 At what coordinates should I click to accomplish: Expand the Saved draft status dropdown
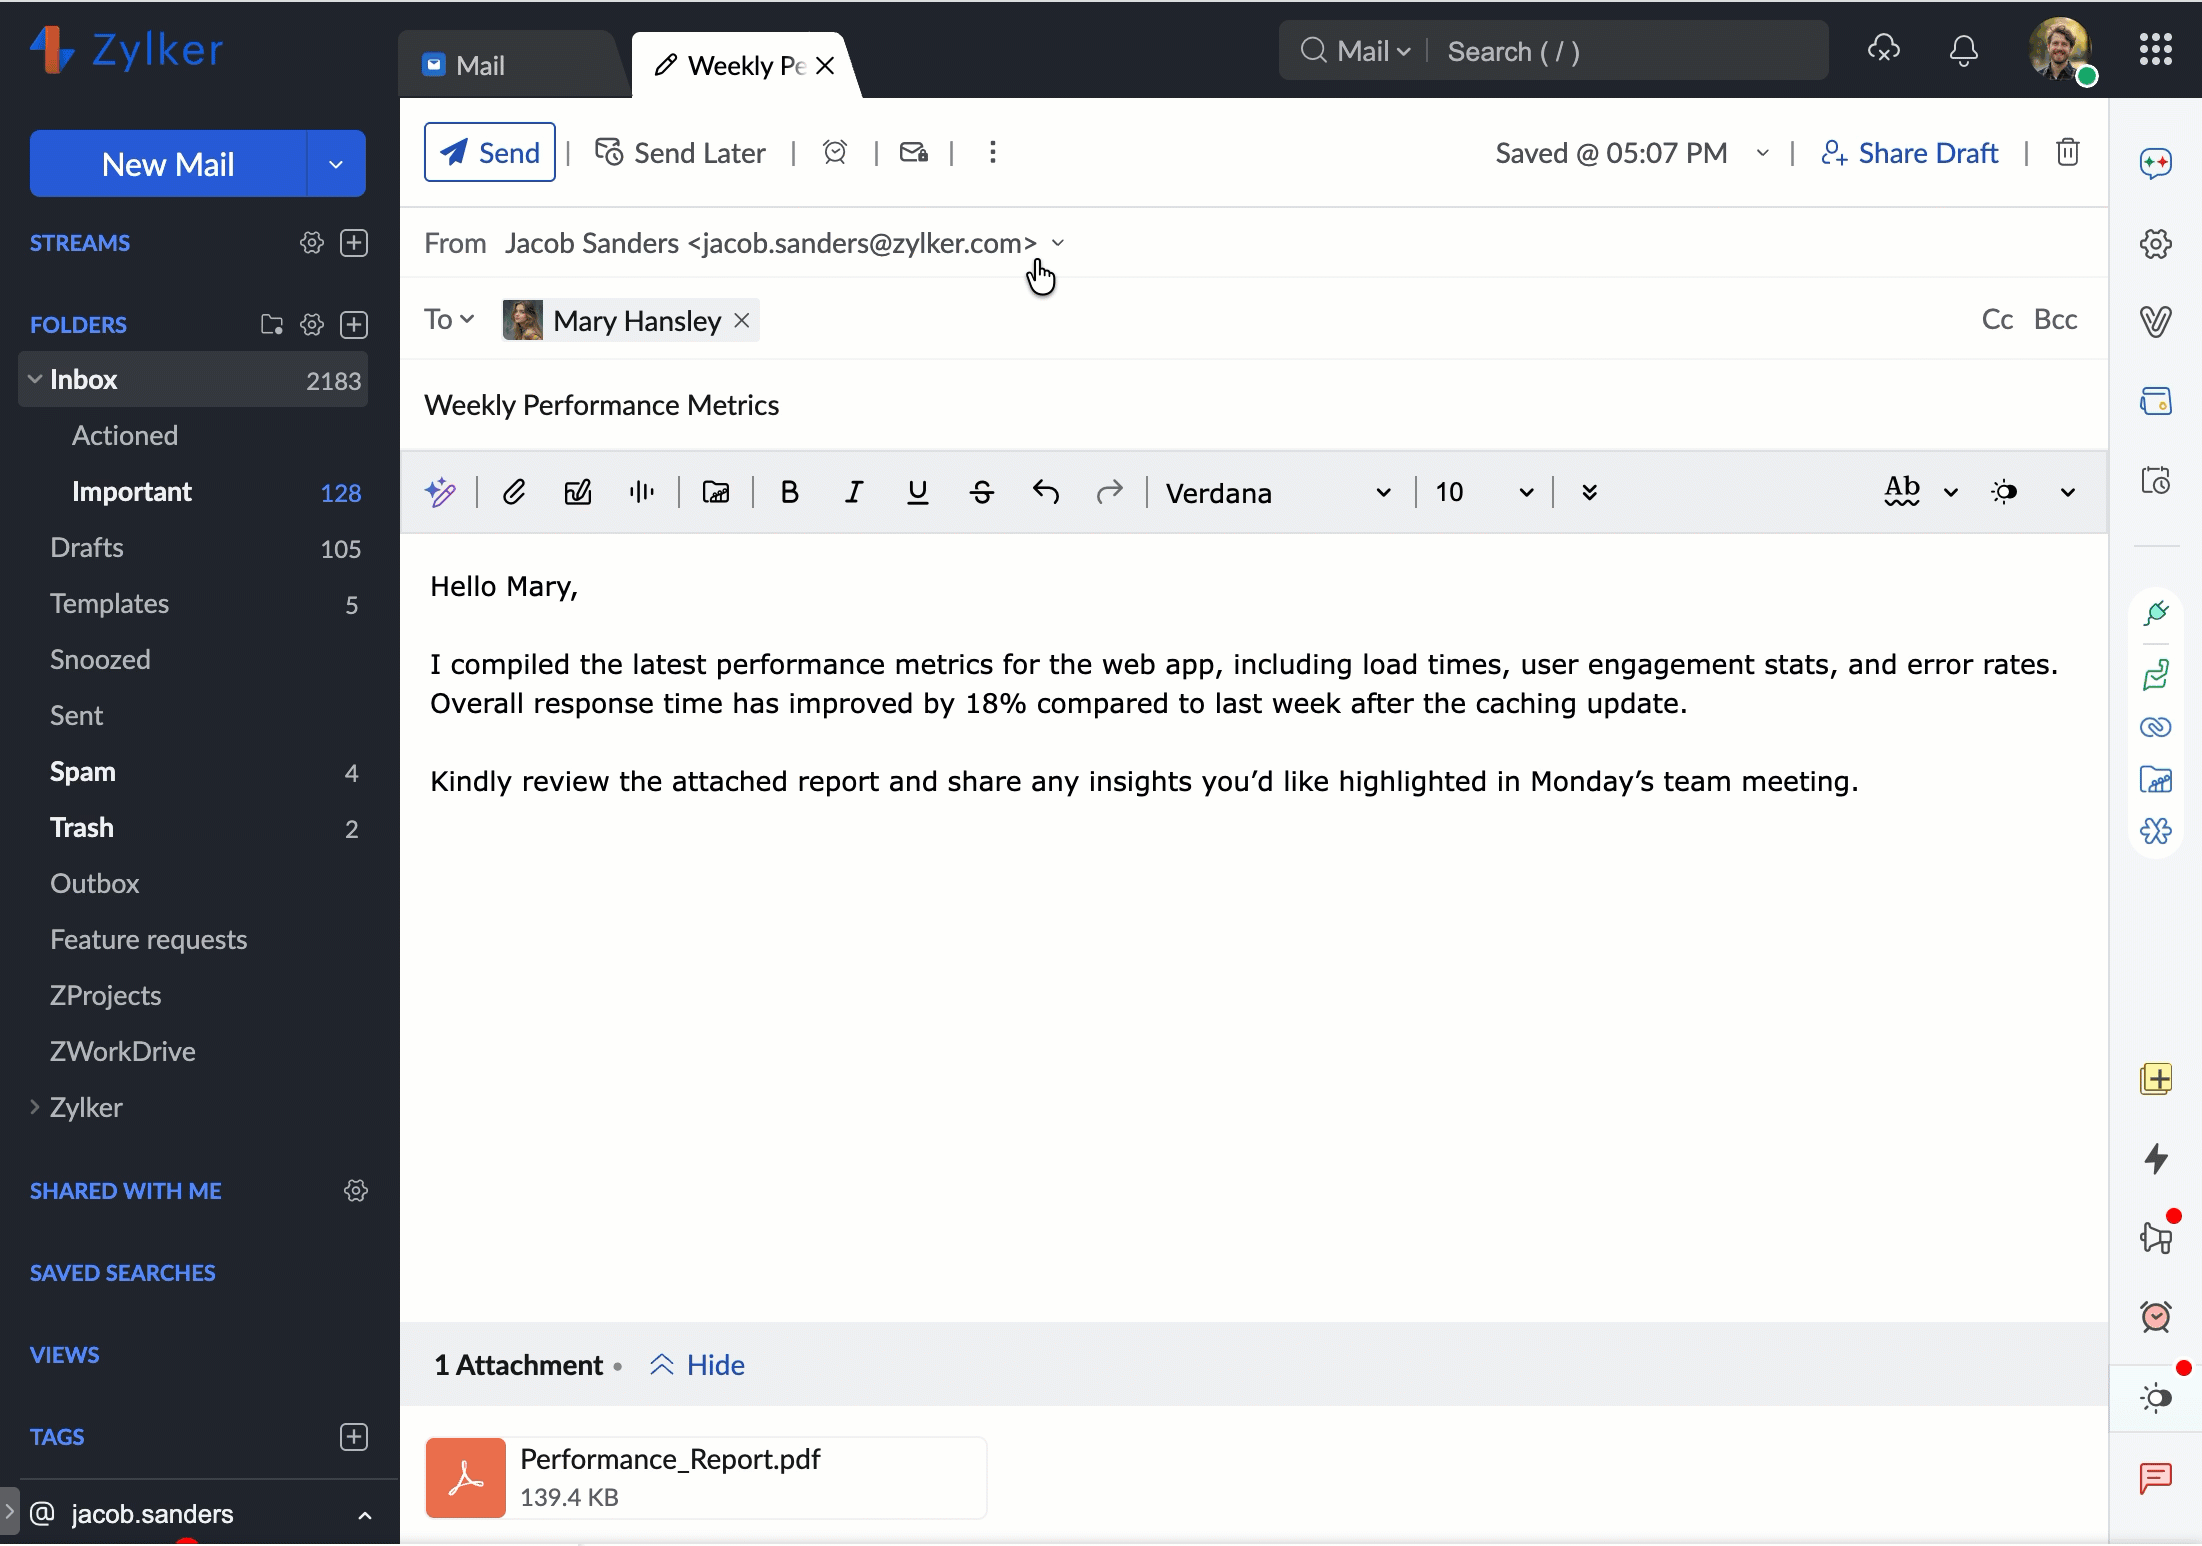point(1763,153)
